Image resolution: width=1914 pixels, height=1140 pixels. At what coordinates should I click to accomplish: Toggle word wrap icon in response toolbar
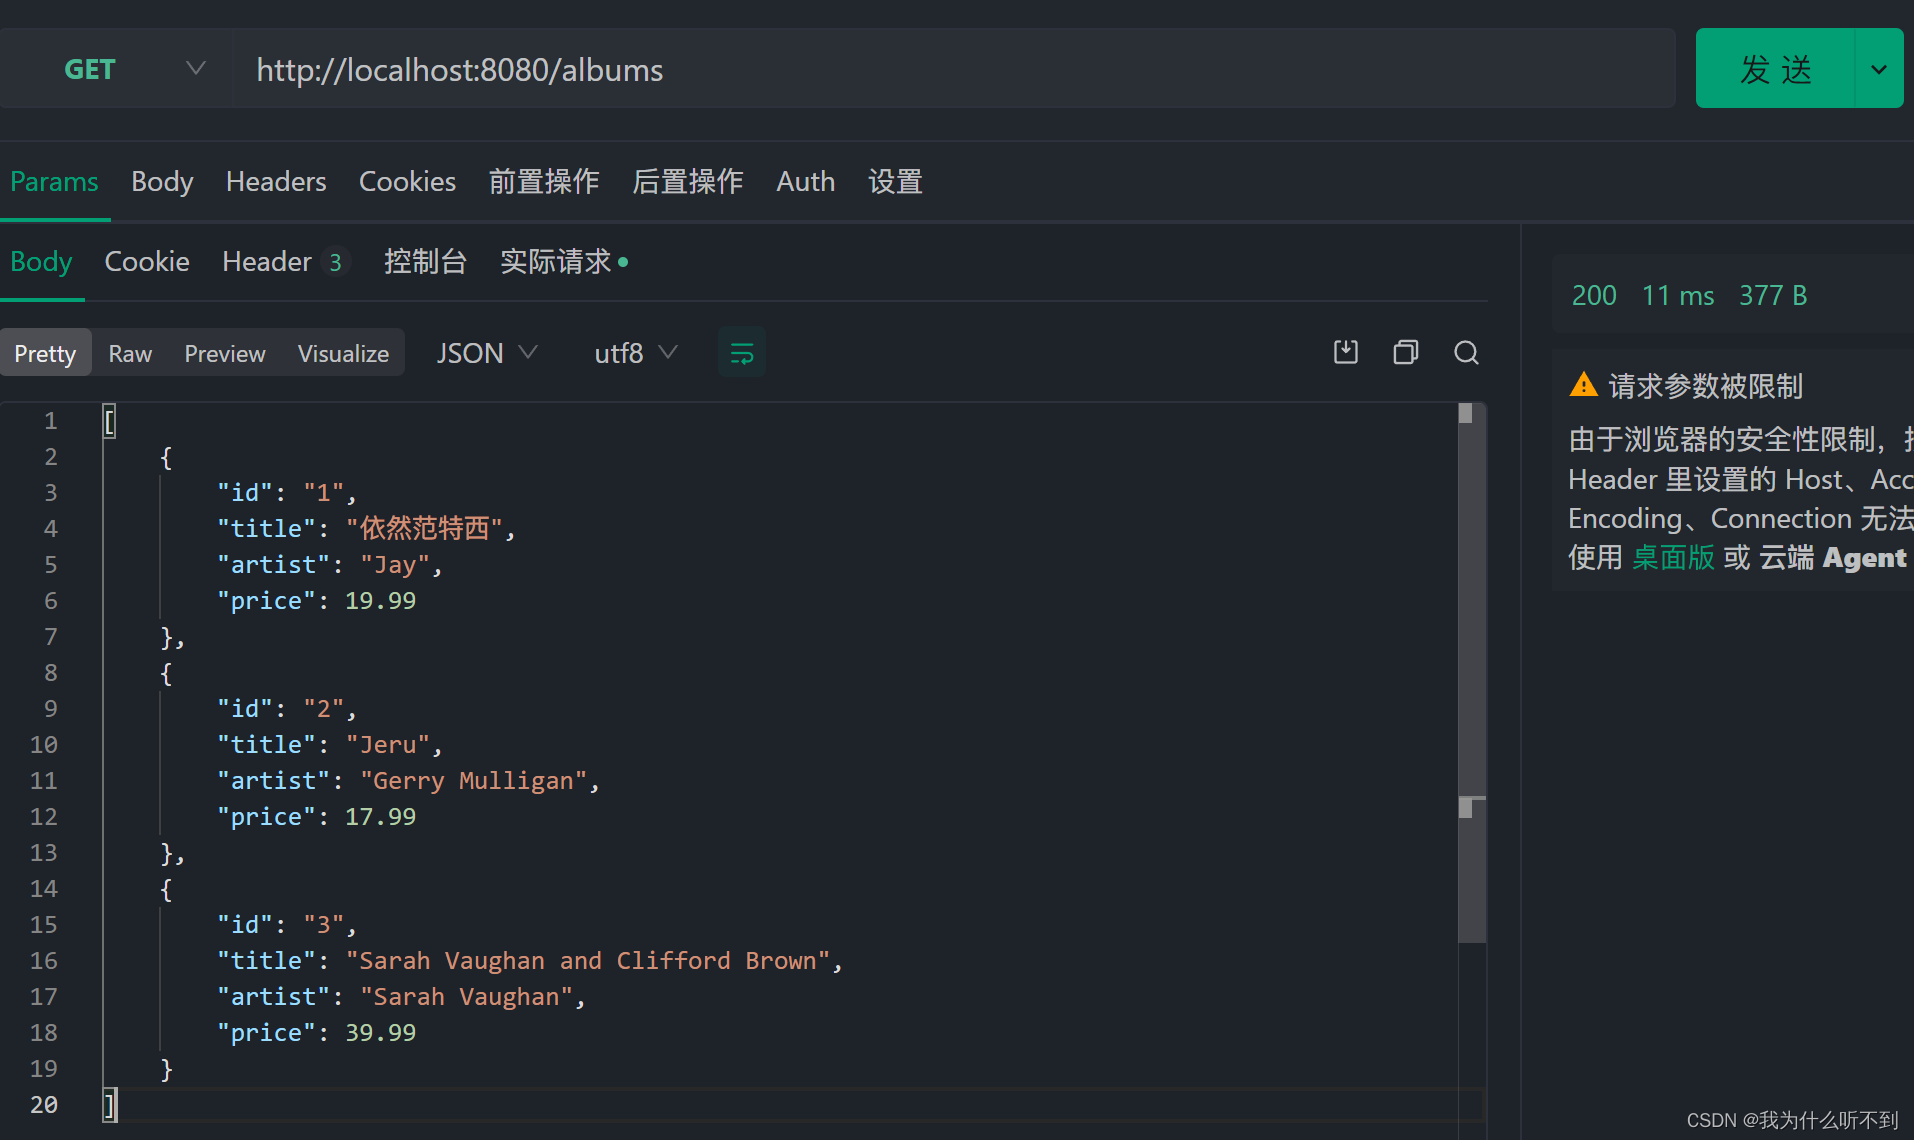click(x=742, y=353)
